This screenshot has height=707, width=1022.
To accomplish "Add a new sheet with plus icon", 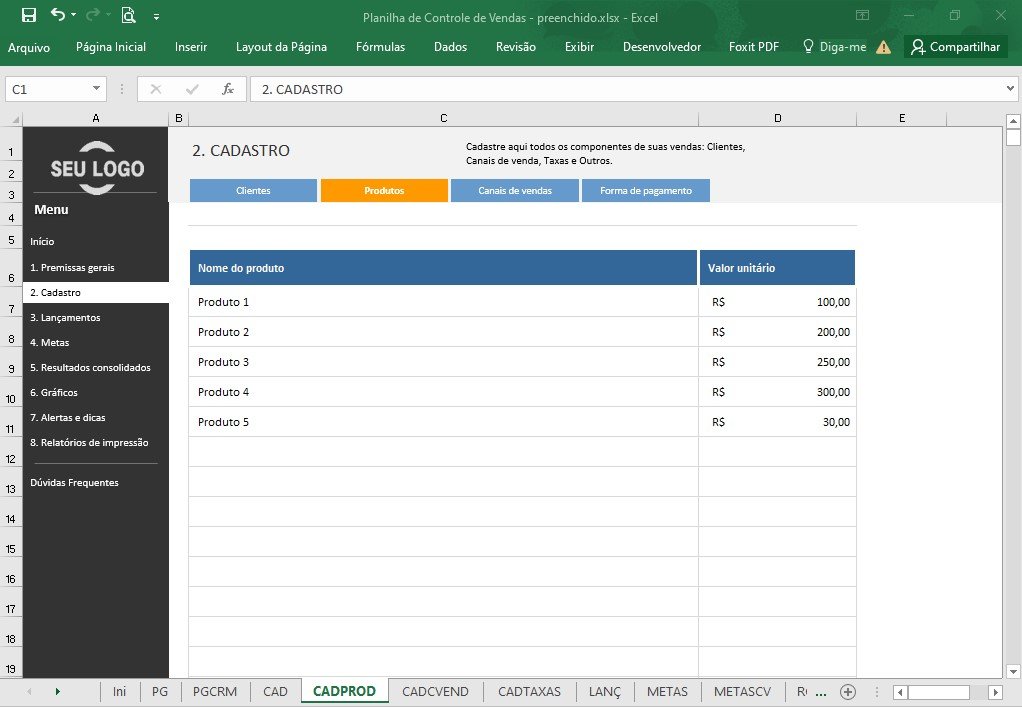I will pyautogui.click(x=847, y=691).
